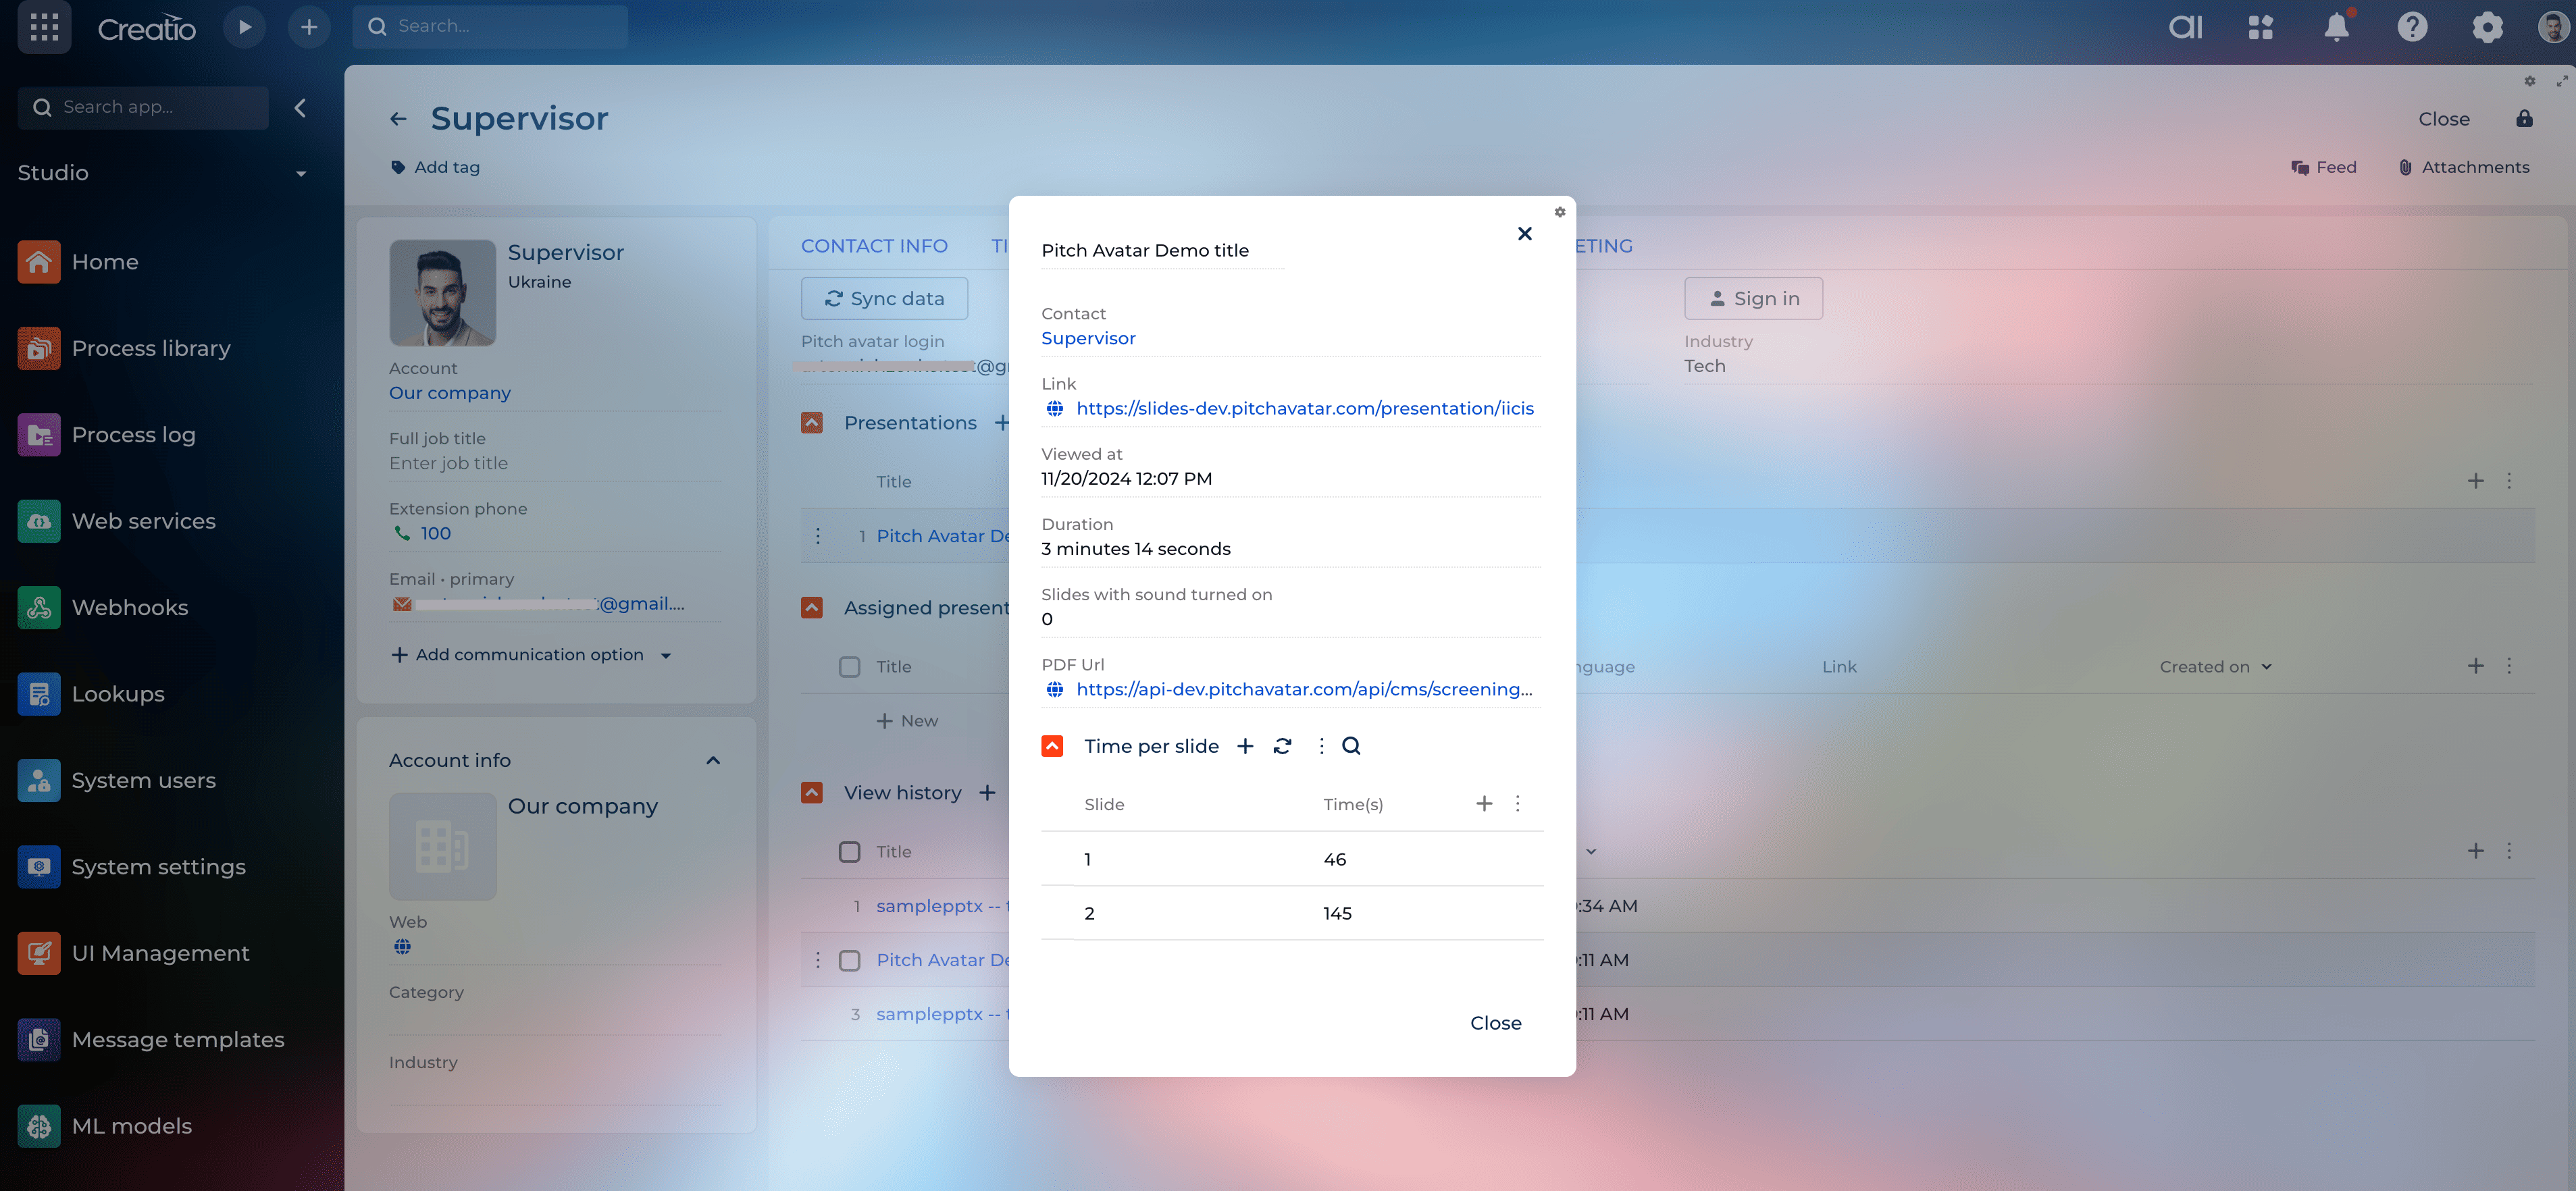Open the Feed panel
Viewport: 2576px width, 1191px height.
tap(2324, 167)
